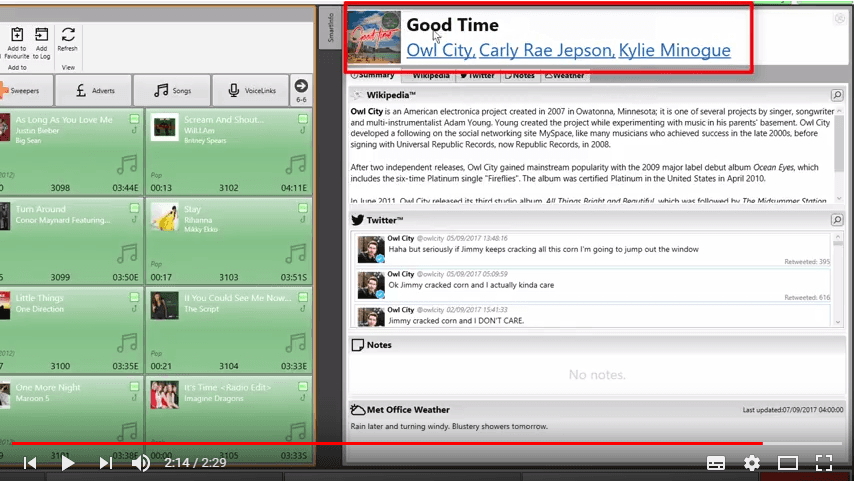Open the SmartInfo side tab
The height and width of the screenshot is (481, 854).
pyautogui.click(x=330, y=28)
